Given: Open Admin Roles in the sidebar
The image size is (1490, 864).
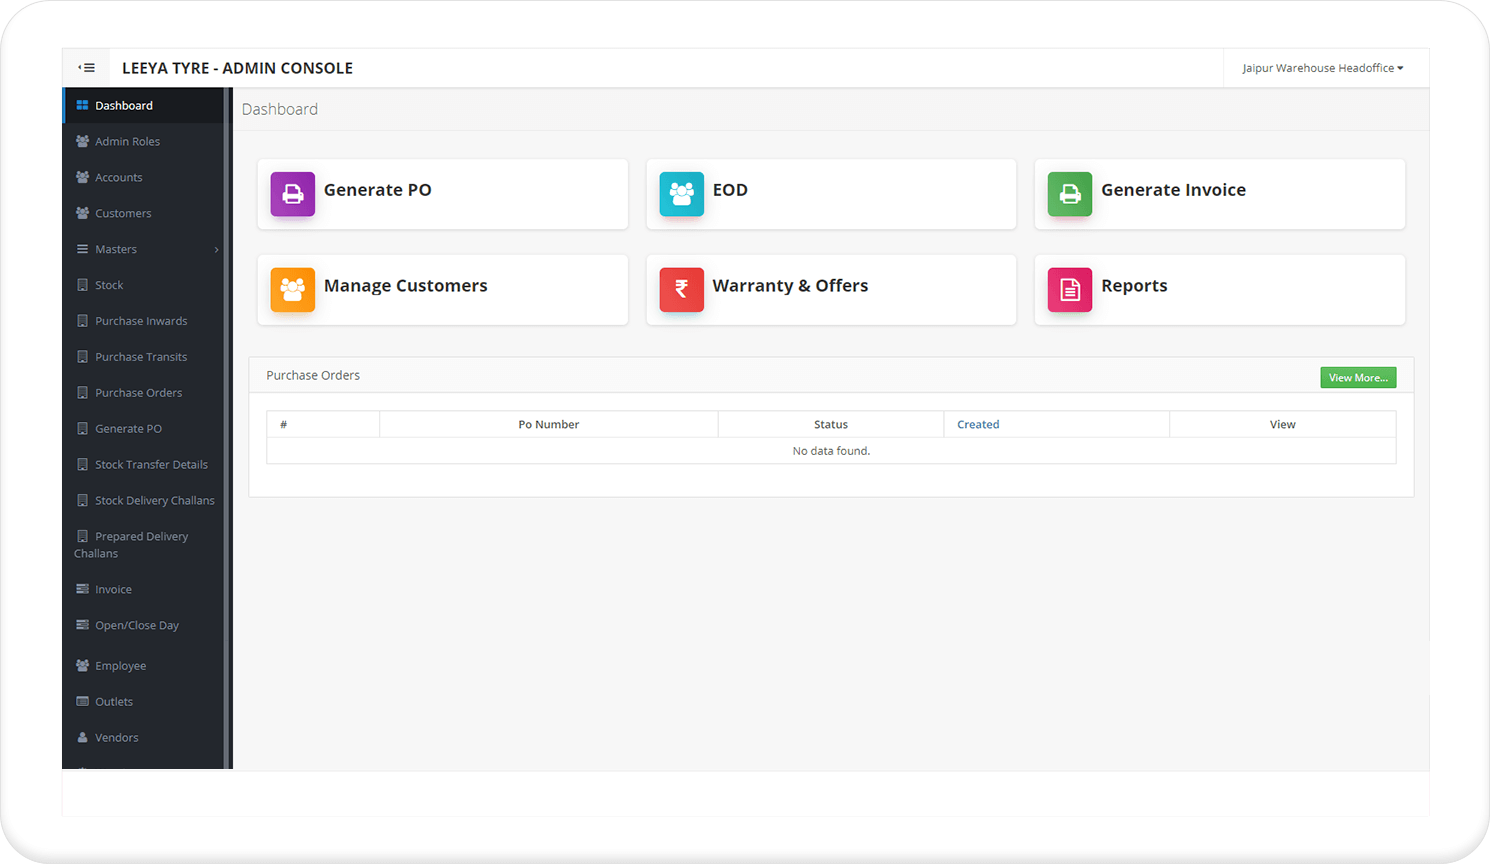Looking at the screenshot, I should point(144,141).
